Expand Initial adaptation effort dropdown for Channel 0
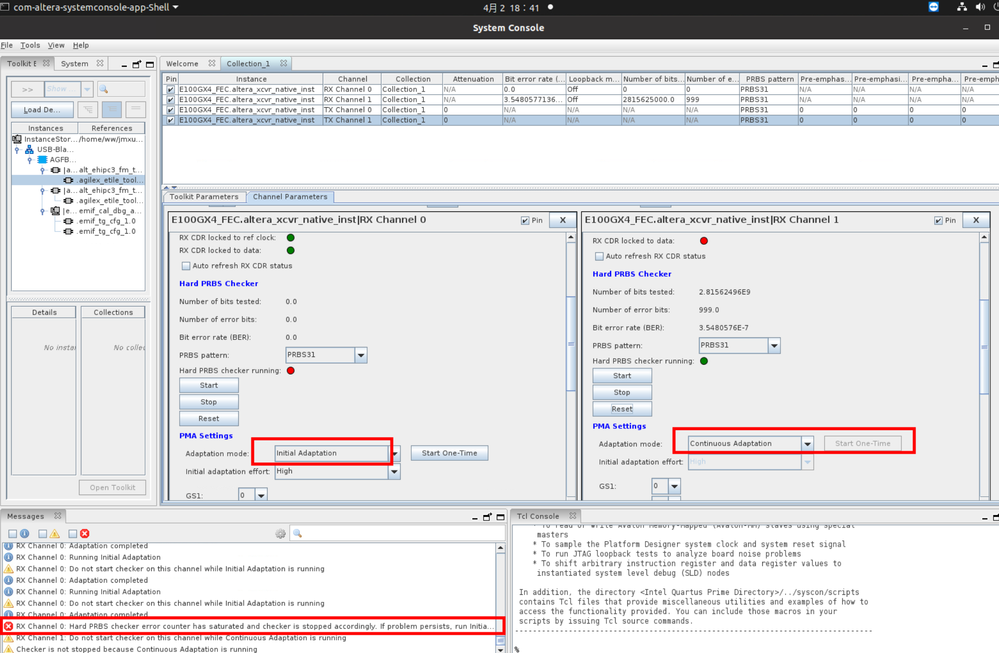This screenshot has width=999, height=653. coord(394,471)
